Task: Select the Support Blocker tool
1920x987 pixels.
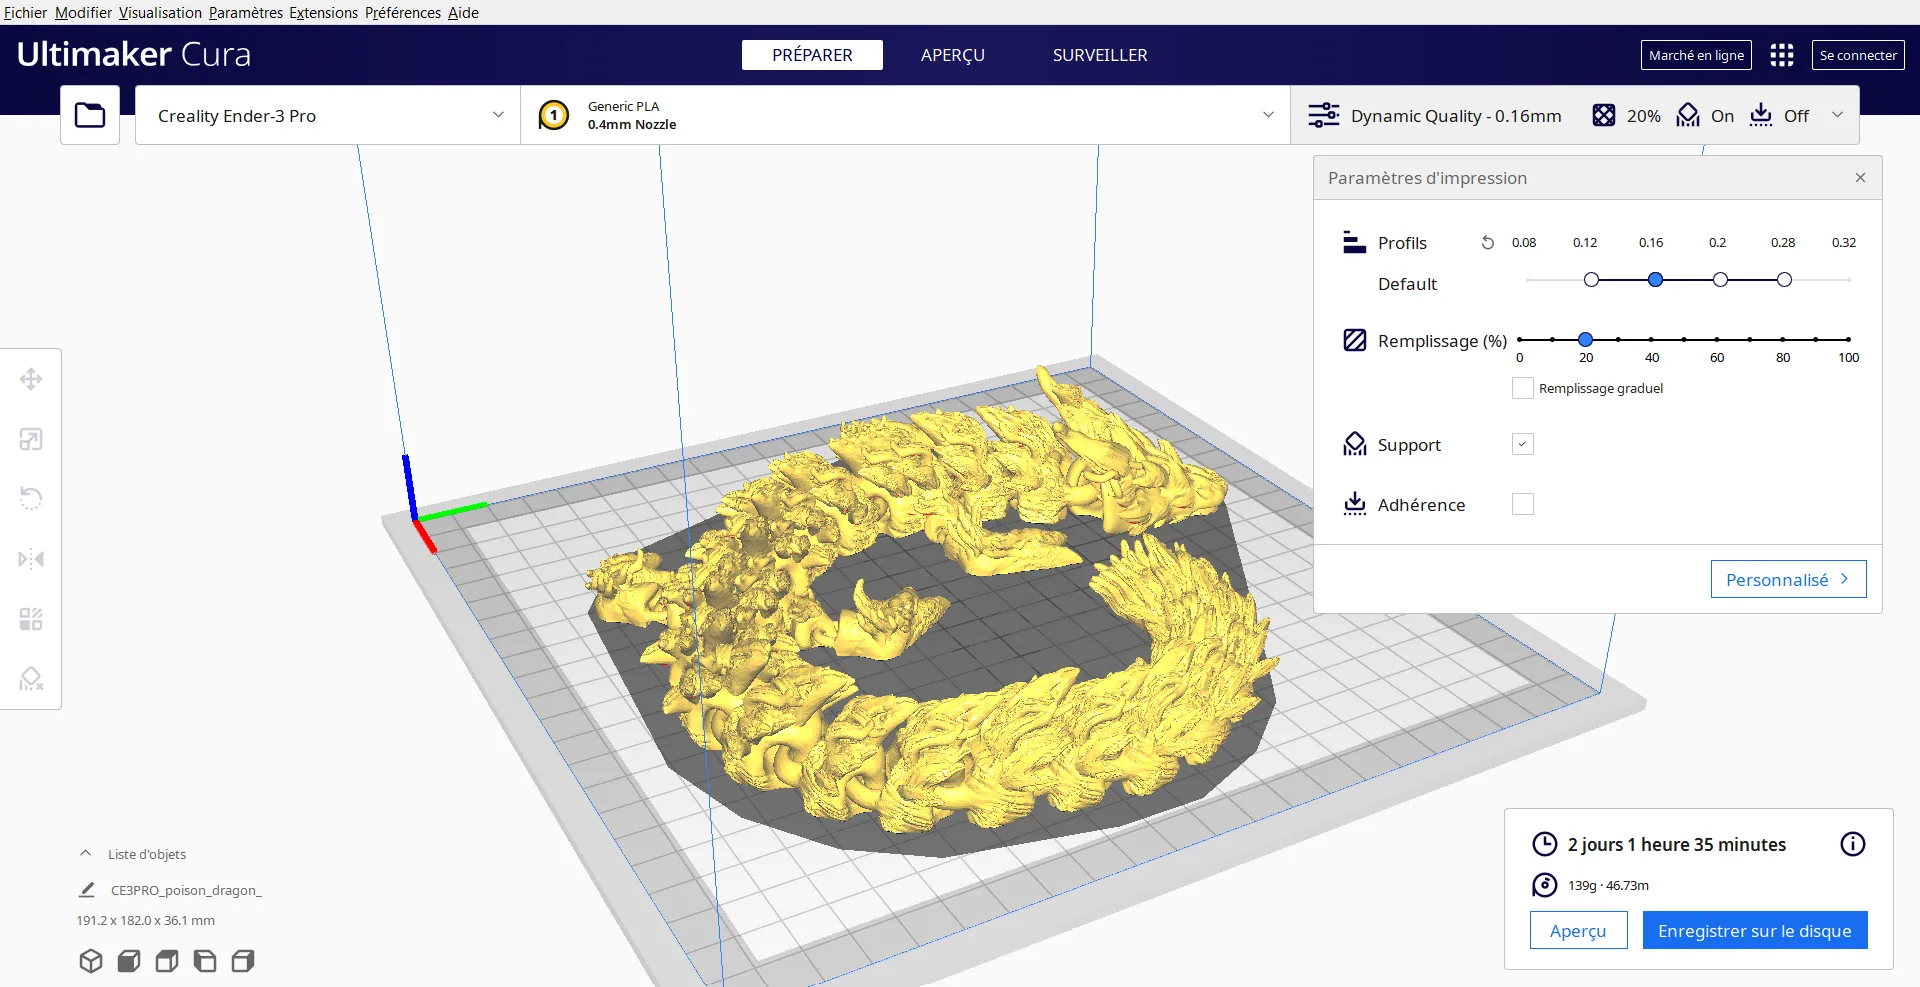Action: click(x=31, y=679)
